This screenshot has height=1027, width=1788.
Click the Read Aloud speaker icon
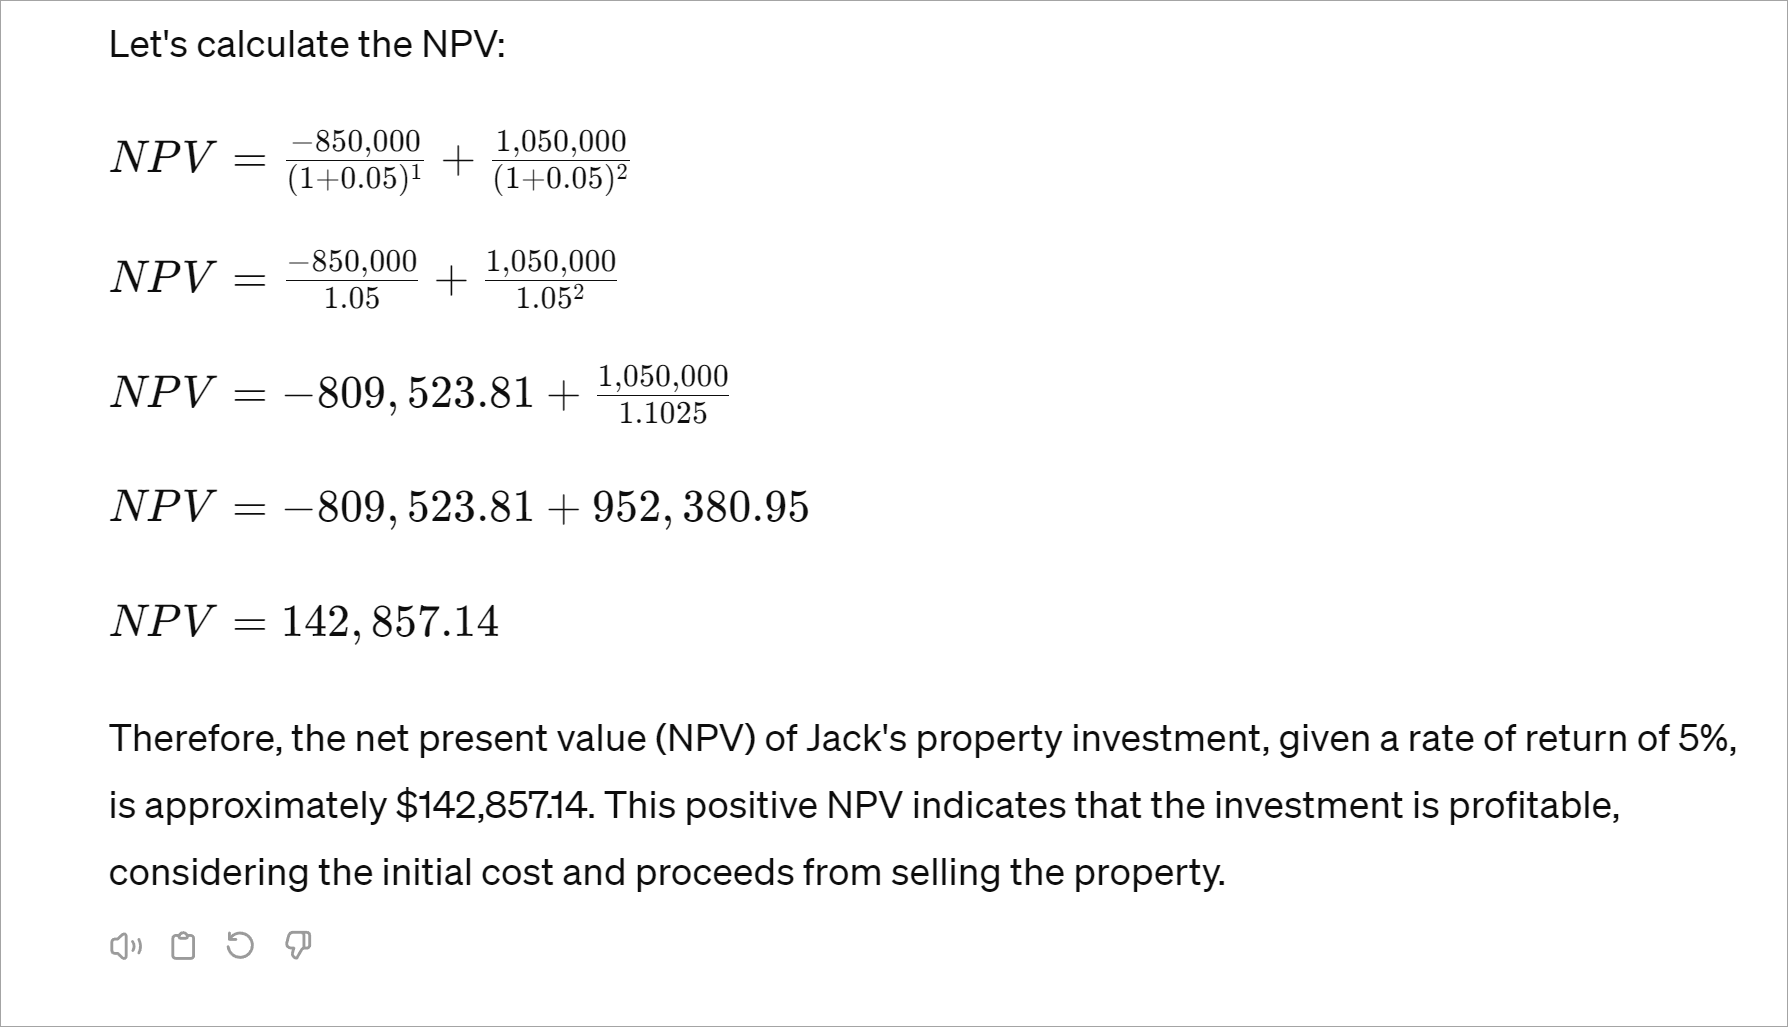pyautogui.click(x=125, y=946)
